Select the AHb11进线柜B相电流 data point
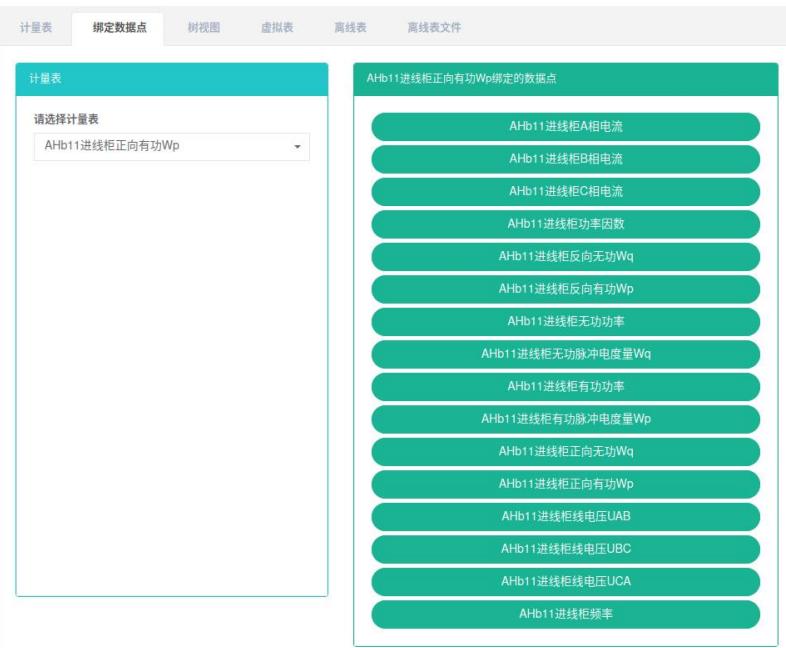786x648 pixels. pos(565,159)
